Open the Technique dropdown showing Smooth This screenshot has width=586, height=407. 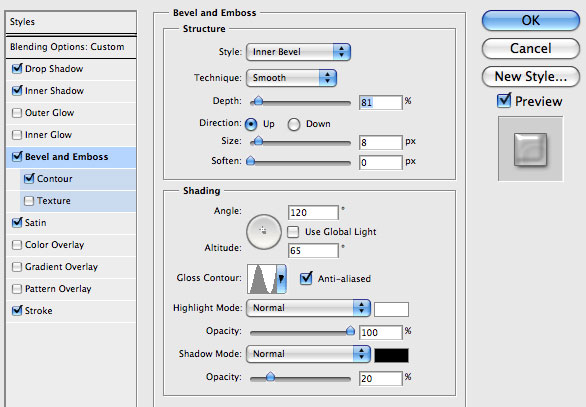click(x=292, y=78)
